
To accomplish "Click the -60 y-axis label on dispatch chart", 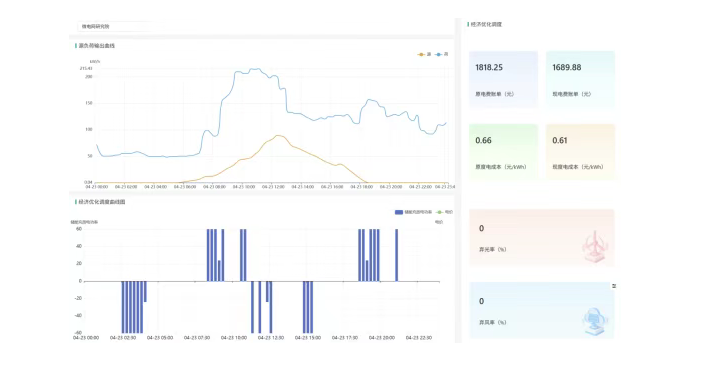I will tap(78, 333).
